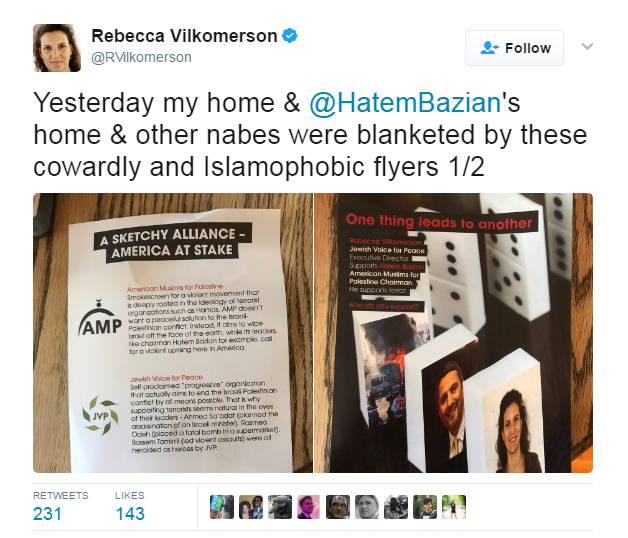Click the fourth liker avatar with pink background
The image size is (628, 538).
(x=309, y=507)
